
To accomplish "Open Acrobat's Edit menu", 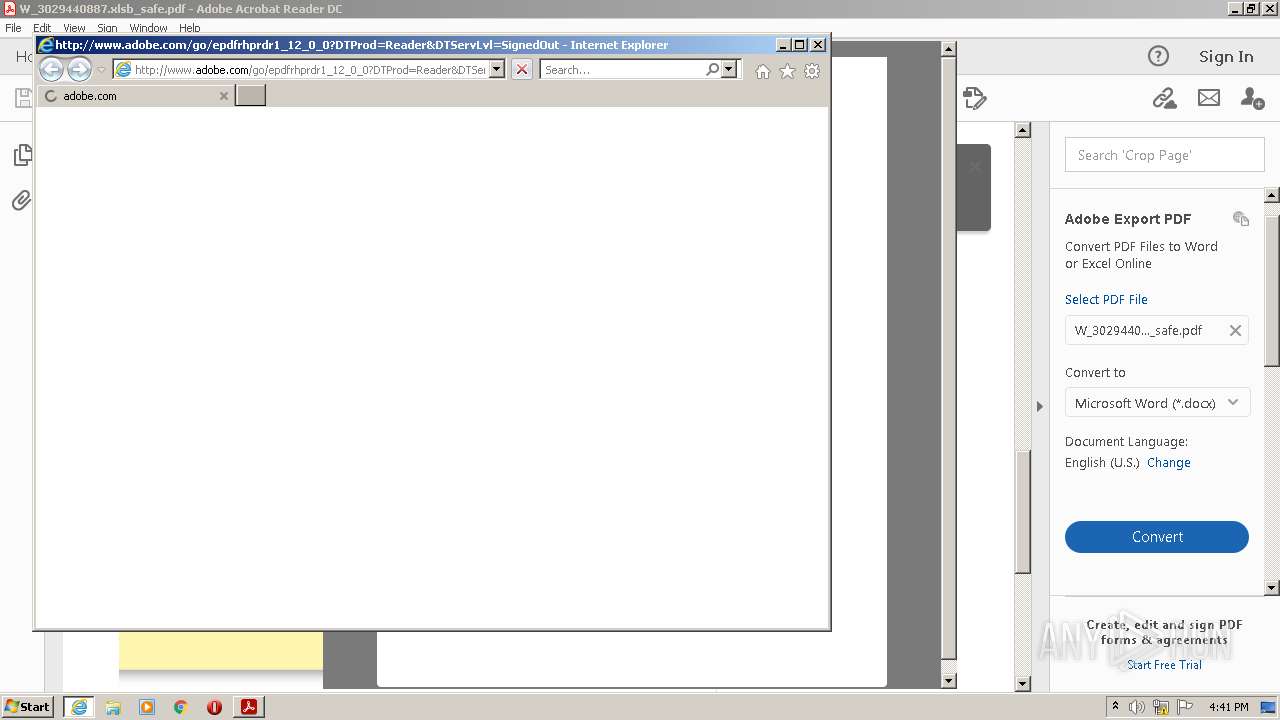I will pos(42,28).
